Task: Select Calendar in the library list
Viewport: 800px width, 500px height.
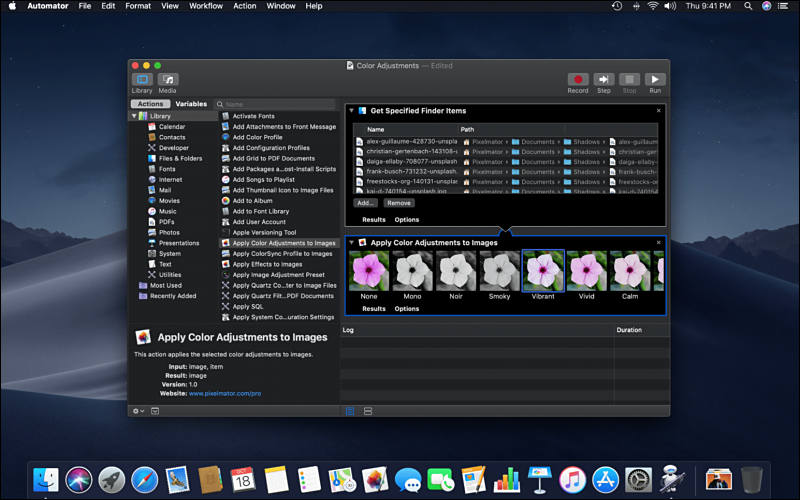Action: tap(172, 127)
